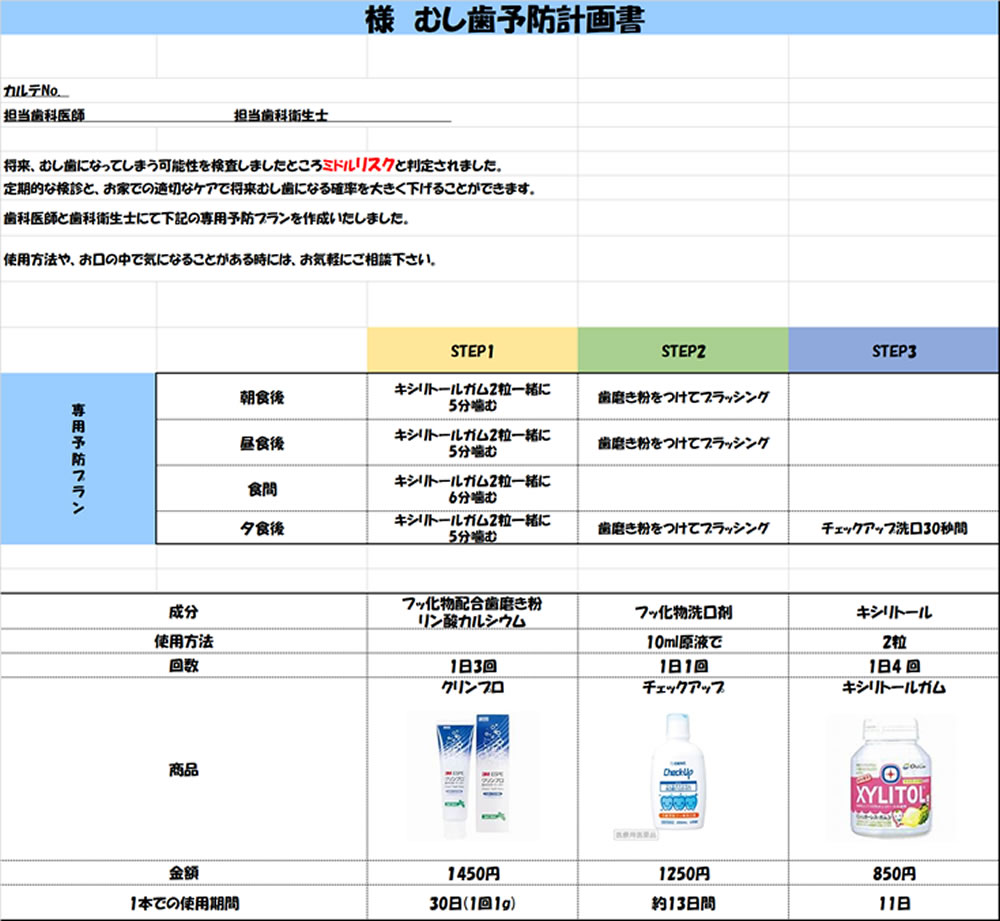Click the 1日1回 cell
The image size is (1000, 921).
[x=683, y=665]
